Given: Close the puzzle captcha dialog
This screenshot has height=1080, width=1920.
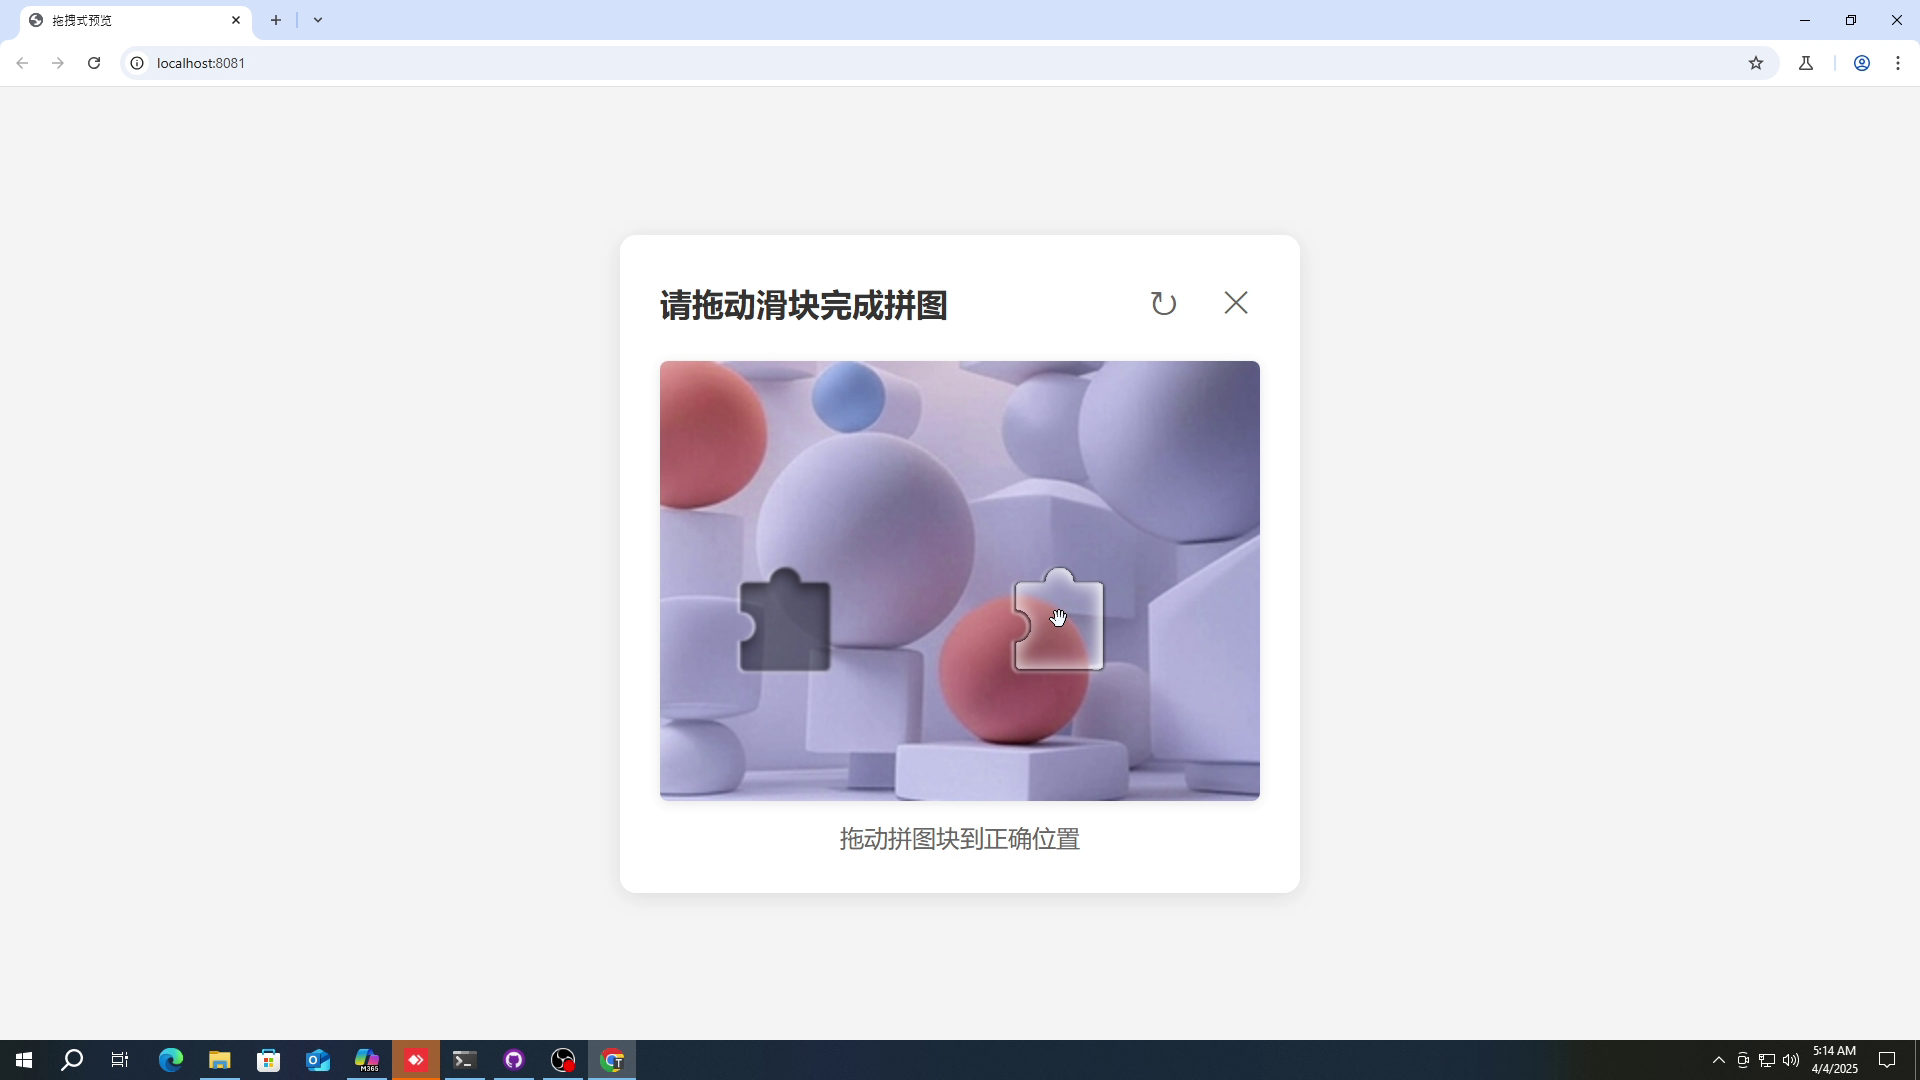Looking at the screenshot, I should [x=1236, y=303].
